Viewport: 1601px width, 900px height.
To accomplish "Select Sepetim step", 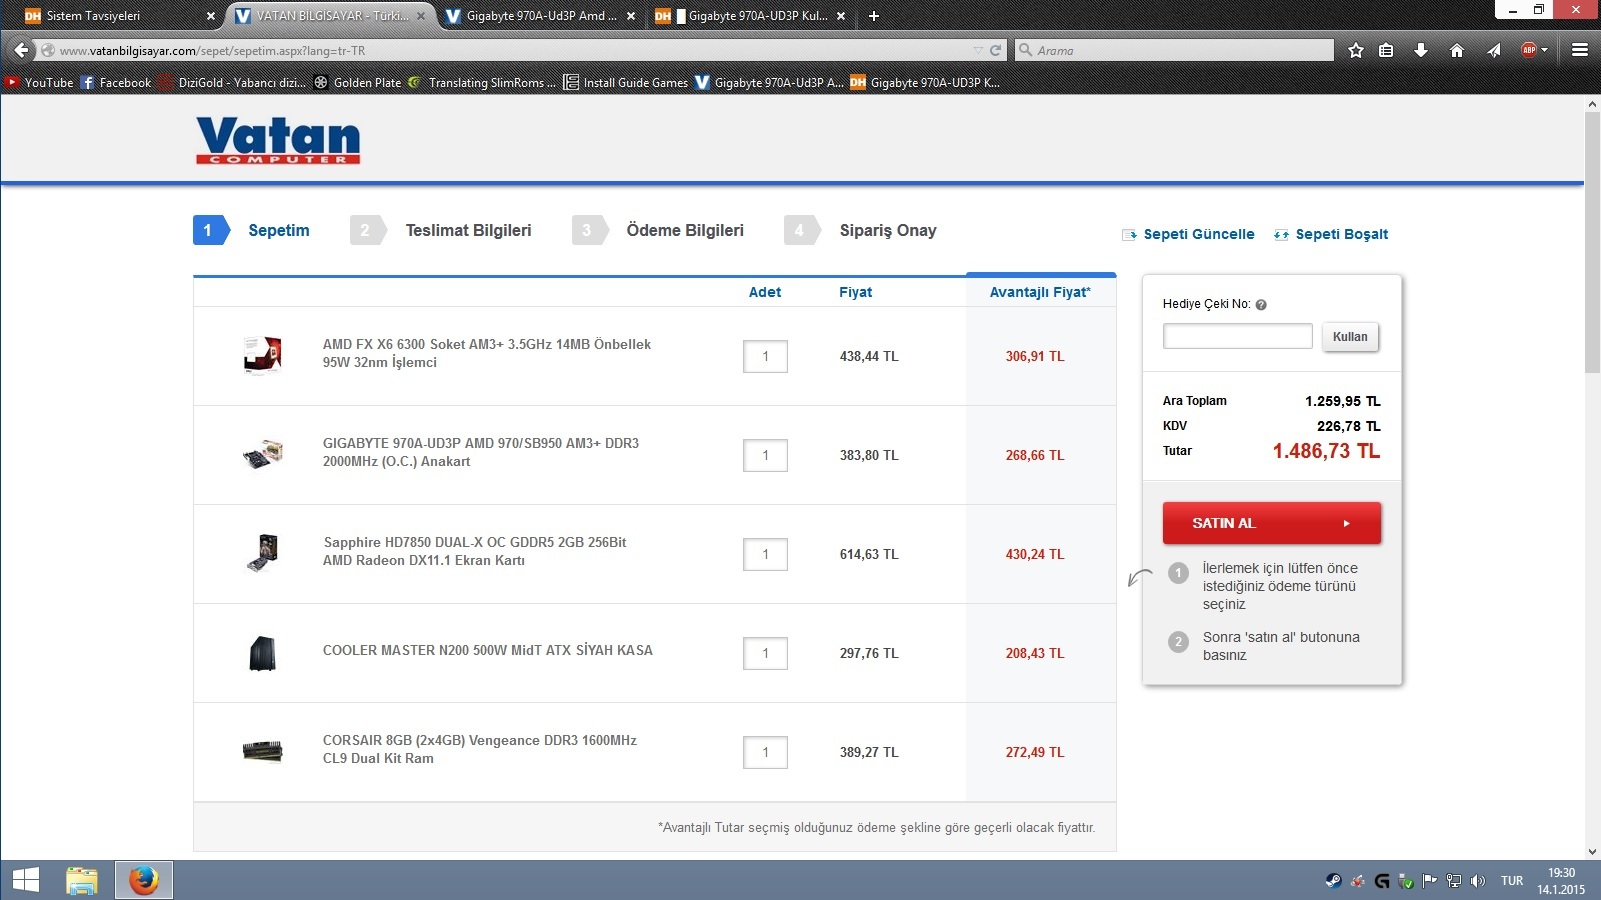I will [252, 230].
